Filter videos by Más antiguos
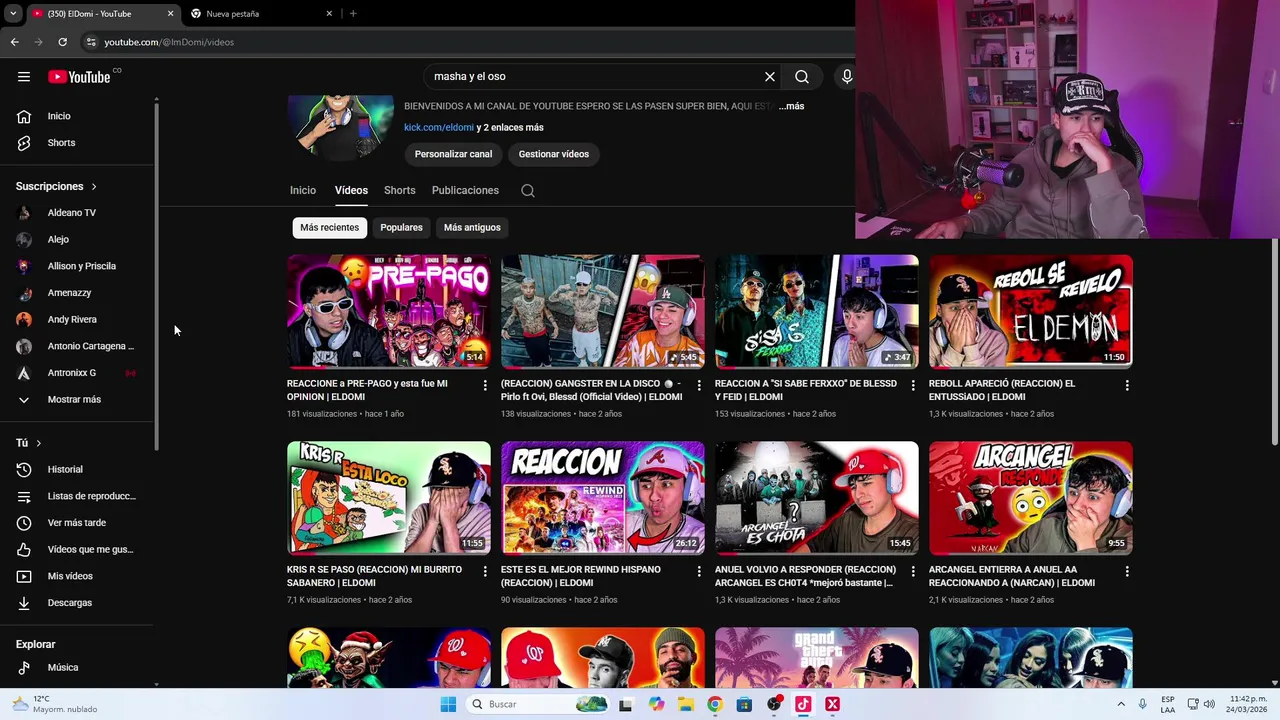 tap(472, 227)
